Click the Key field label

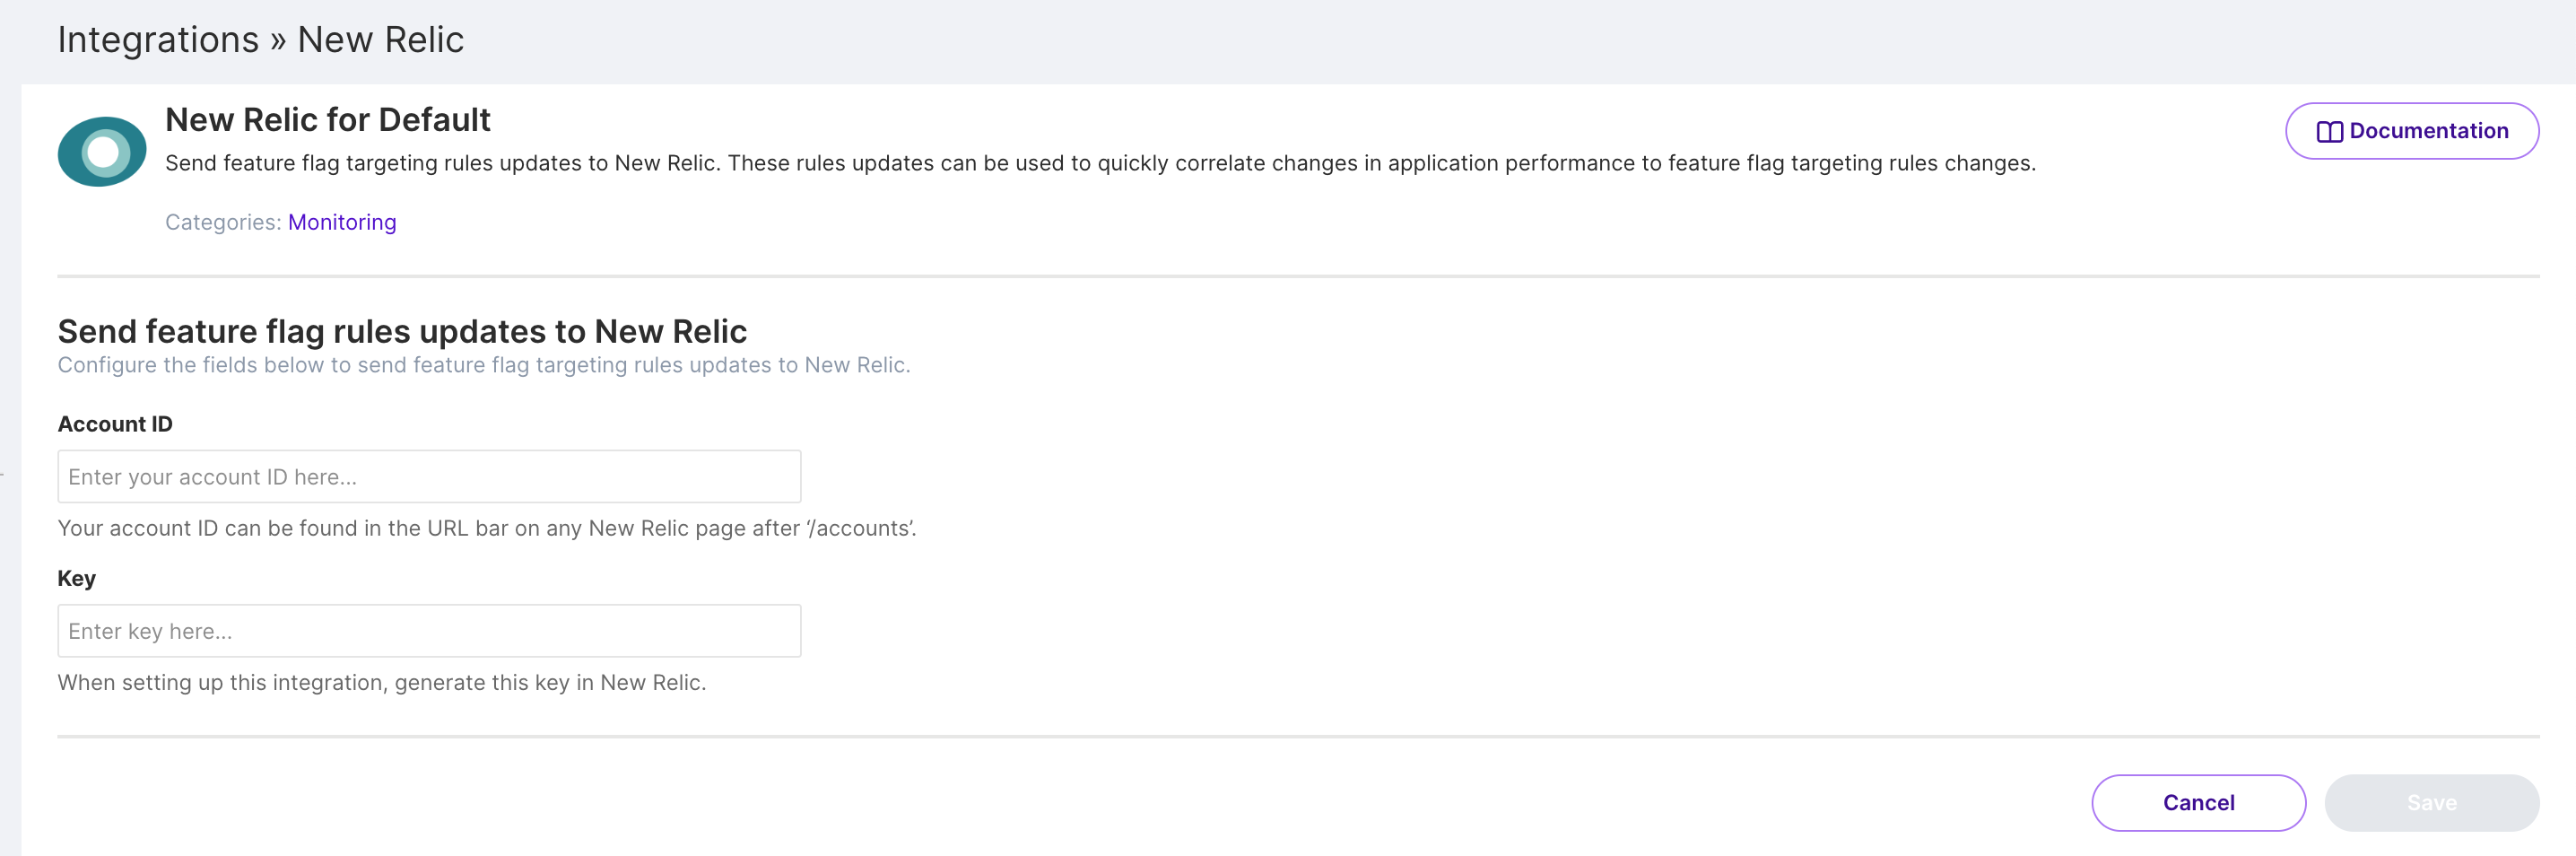click(77, 578)
